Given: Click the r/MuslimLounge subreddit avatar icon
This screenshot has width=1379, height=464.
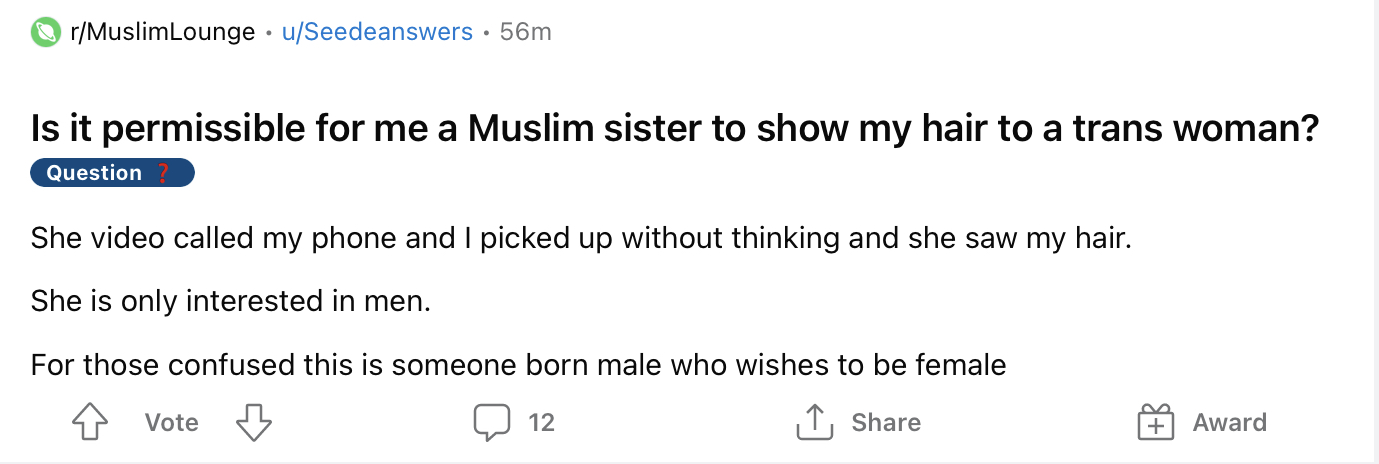Looking at the screenshot, I should (45, 33).
